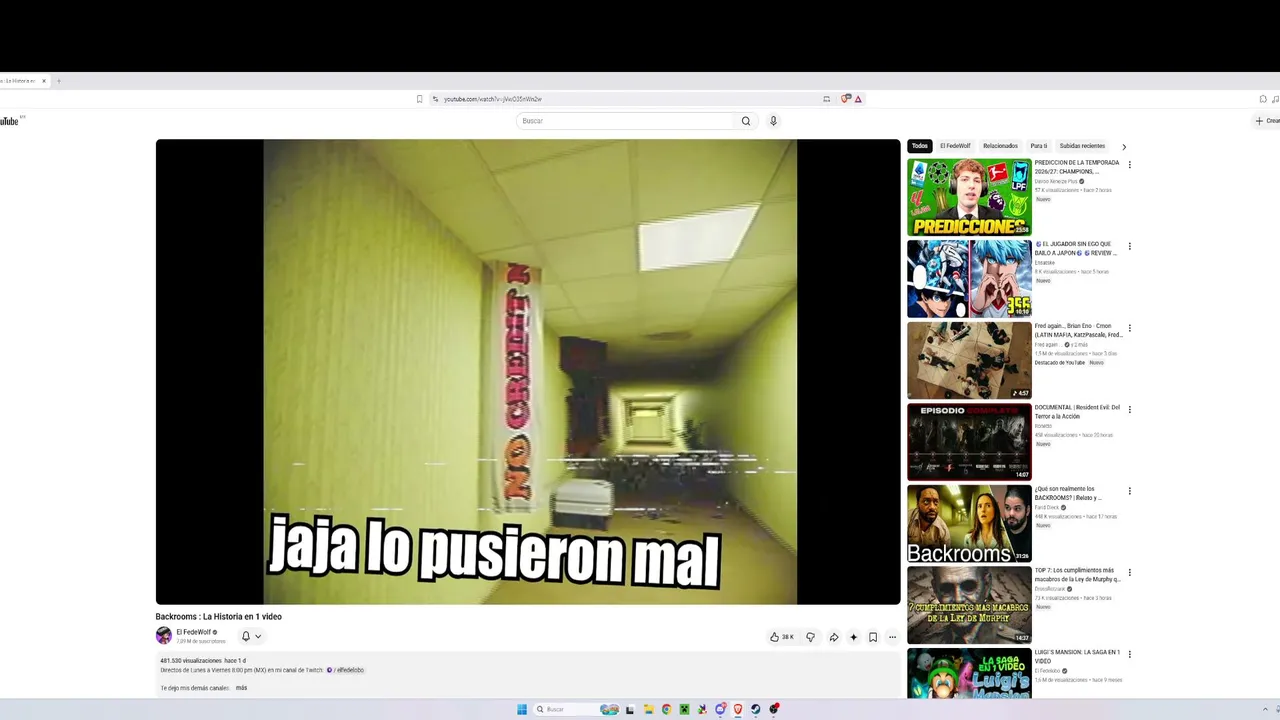Viewport: 1280px width, 720px height.
Task: Click the video title 'Backrooms : La Historia en 1 video'
Action: coord(219,617)
